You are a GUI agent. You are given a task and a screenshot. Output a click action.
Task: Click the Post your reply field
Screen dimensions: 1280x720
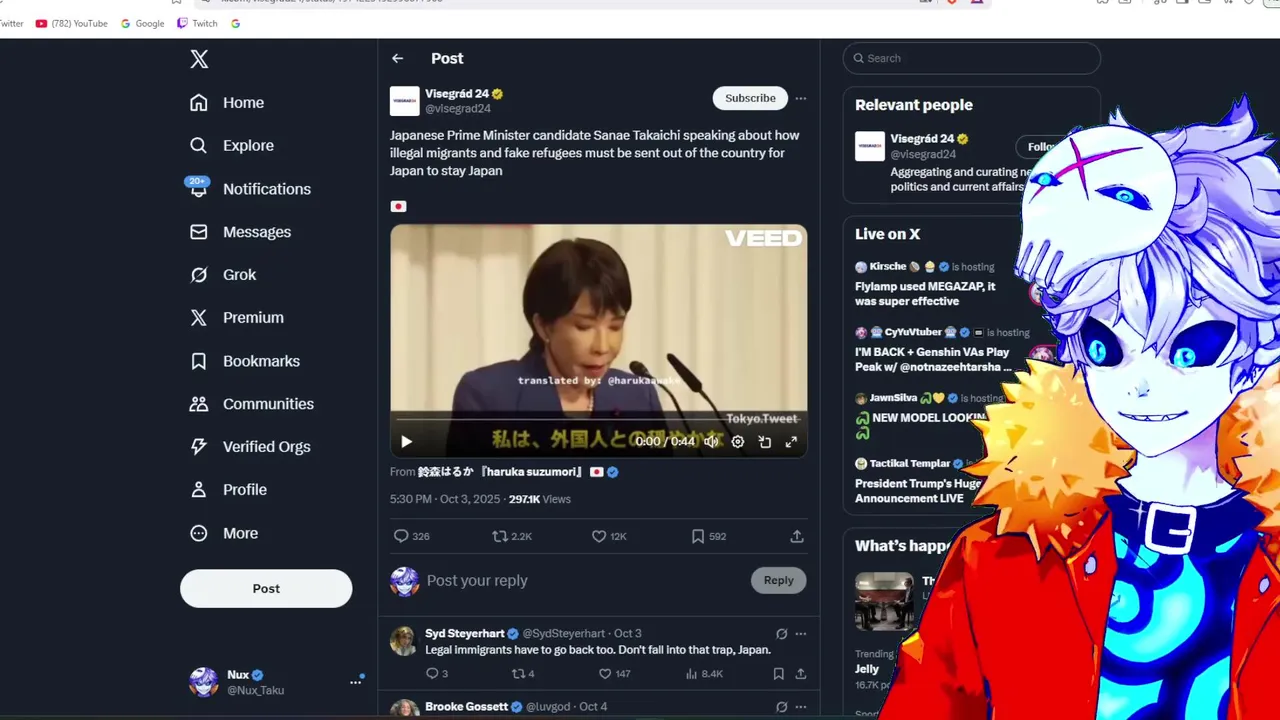tap(585, 581)
